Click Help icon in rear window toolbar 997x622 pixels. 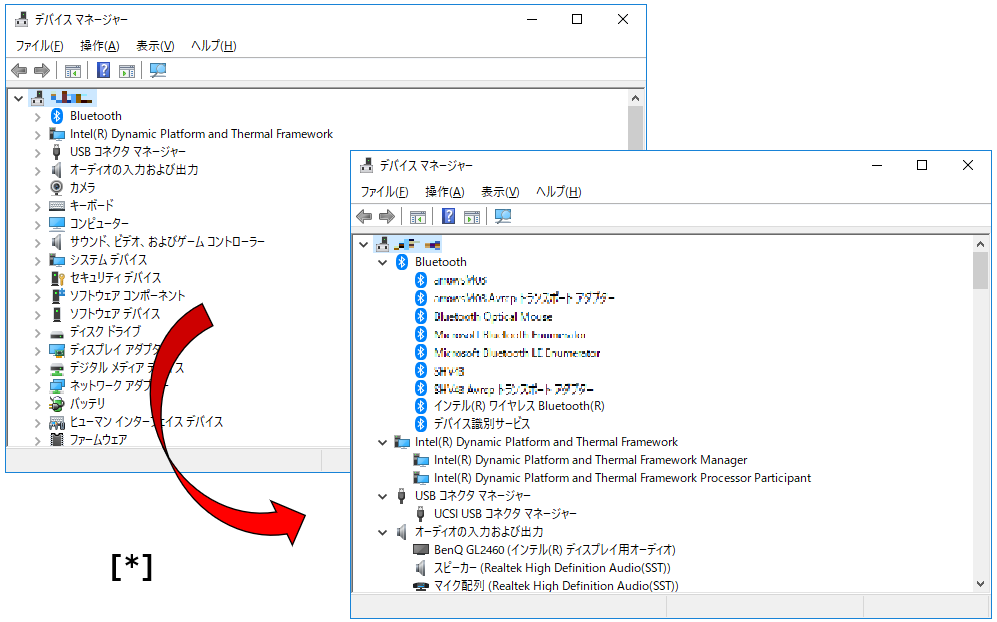pos(103,70)
